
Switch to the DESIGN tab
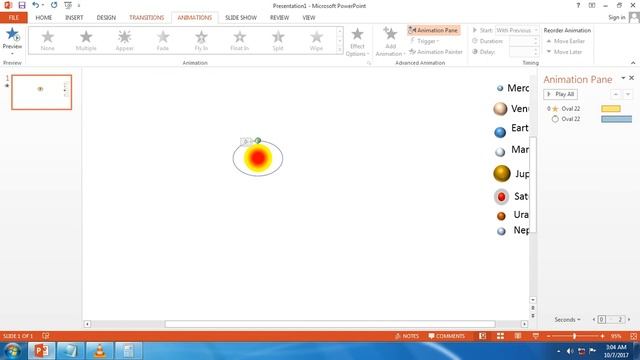106,18
